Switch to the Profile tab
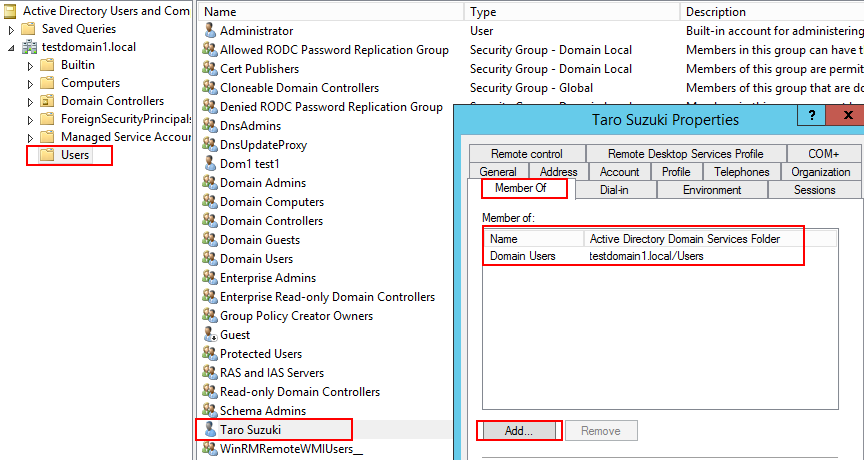This screenshot has width=864, height=460. tap(676, 172)
